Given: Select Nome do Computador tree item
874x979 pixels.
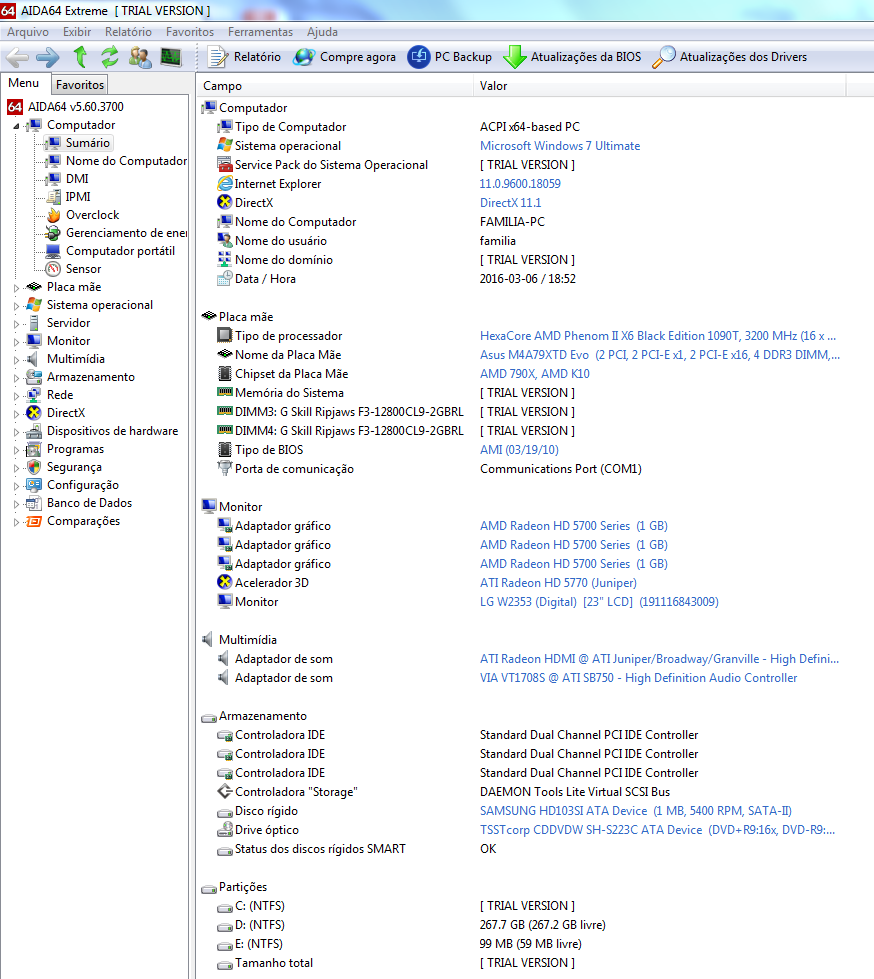Looking at the screenshot, I should pos(126,161).
